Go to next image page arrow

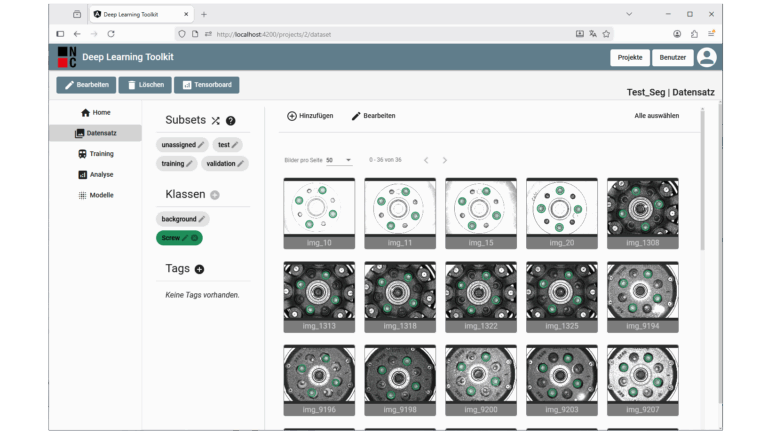(445, 160)
